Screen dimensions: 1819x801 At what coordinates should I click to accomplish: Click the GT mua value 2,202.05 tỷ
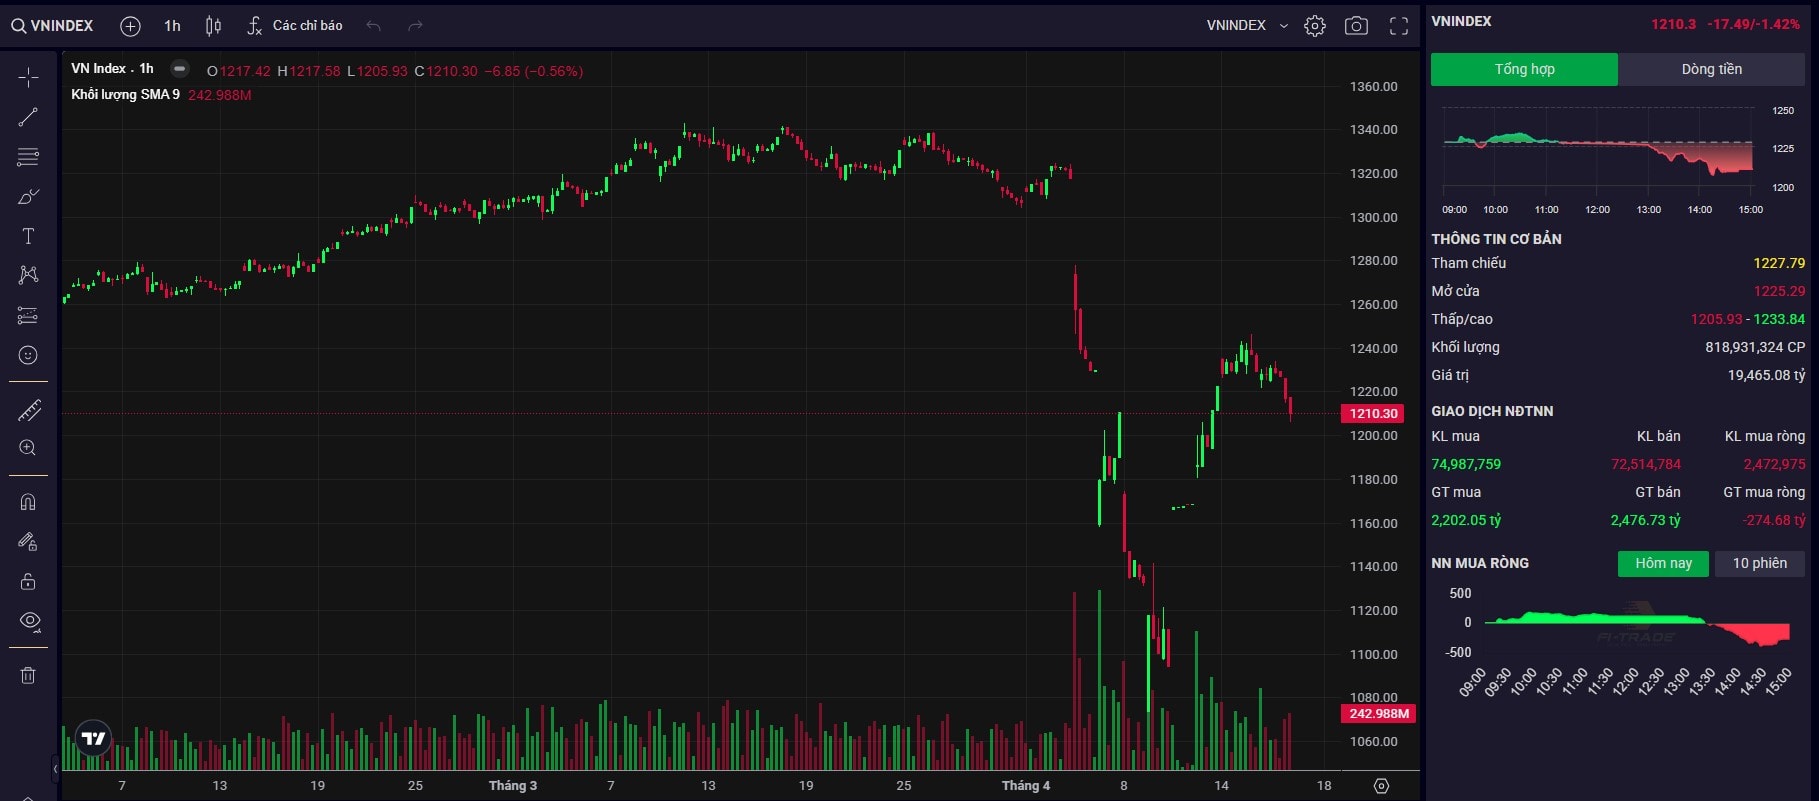tap(1466, 521)
